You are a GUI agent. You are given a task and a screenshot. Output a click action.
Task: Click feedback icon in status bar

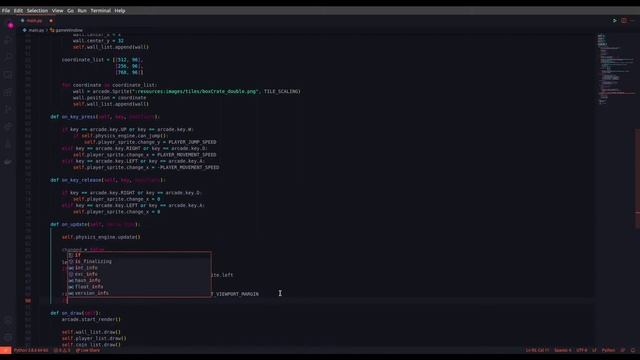tap(623, 350)
